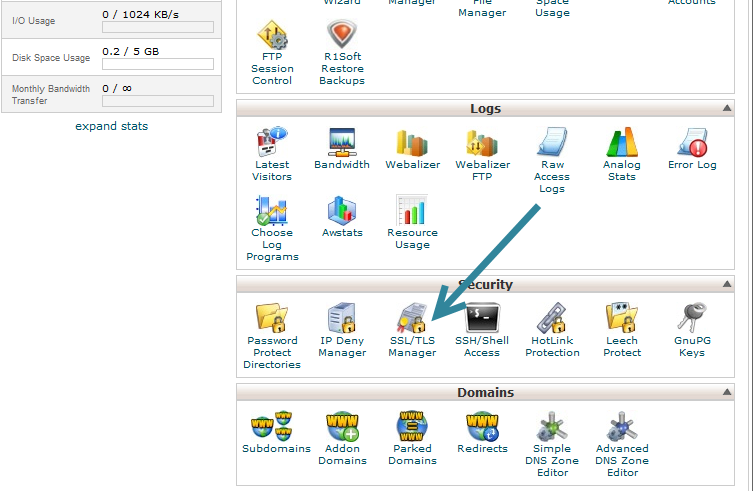Screen dimensions: 753x491
Task: Open HotLink Protection
Action: click(552, 319)
